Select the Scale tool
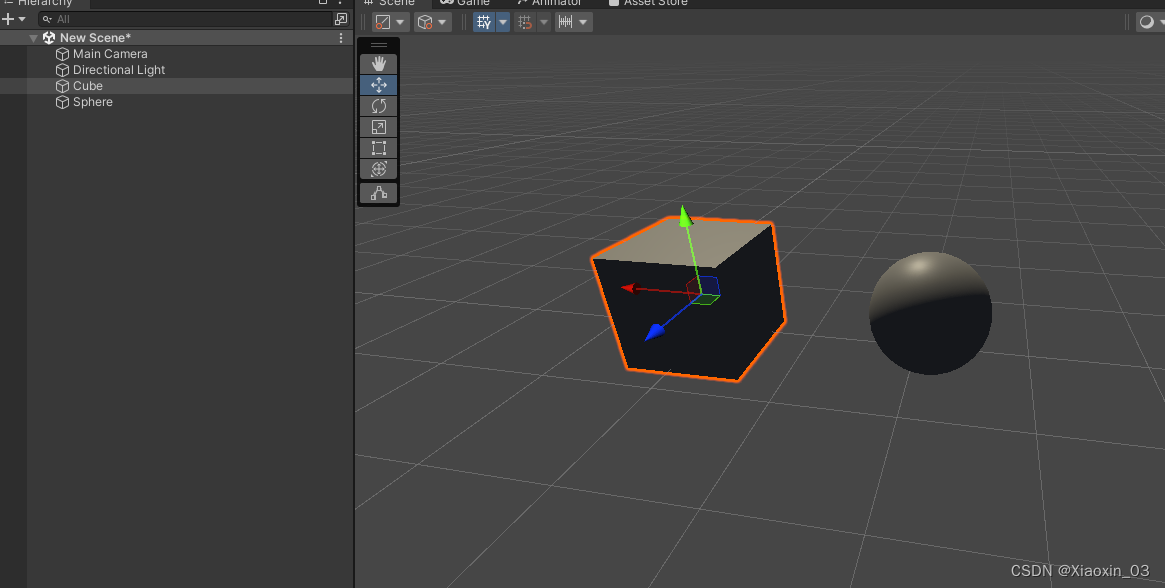Screen dimensions: 1165x588 tap(378, 127)
